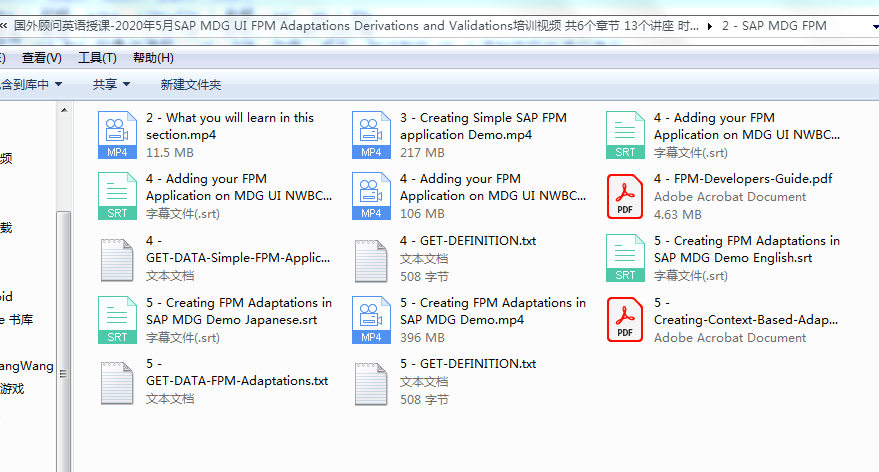Open the 共享 dropdown in toolbar
This screenshot has height=472, width=879.
(111, 85)
